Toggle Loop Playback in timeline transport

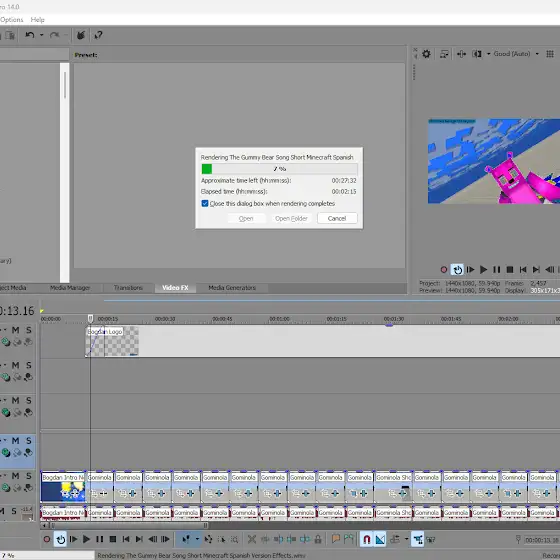pyautogui.click(x=60, y=539)
